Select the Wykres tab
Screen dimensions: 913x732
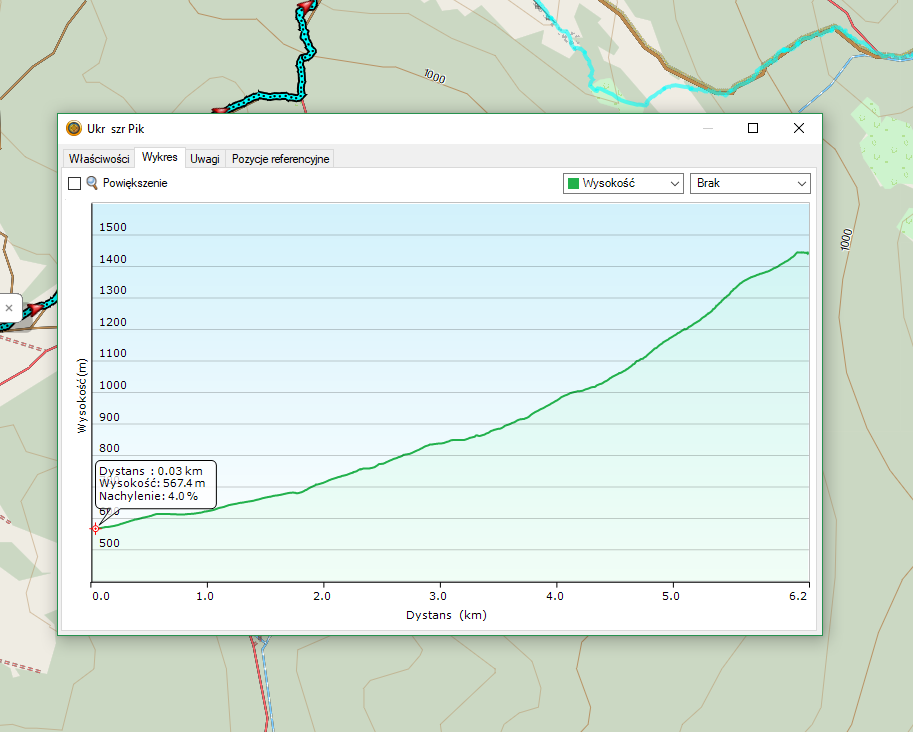point(160,158)
